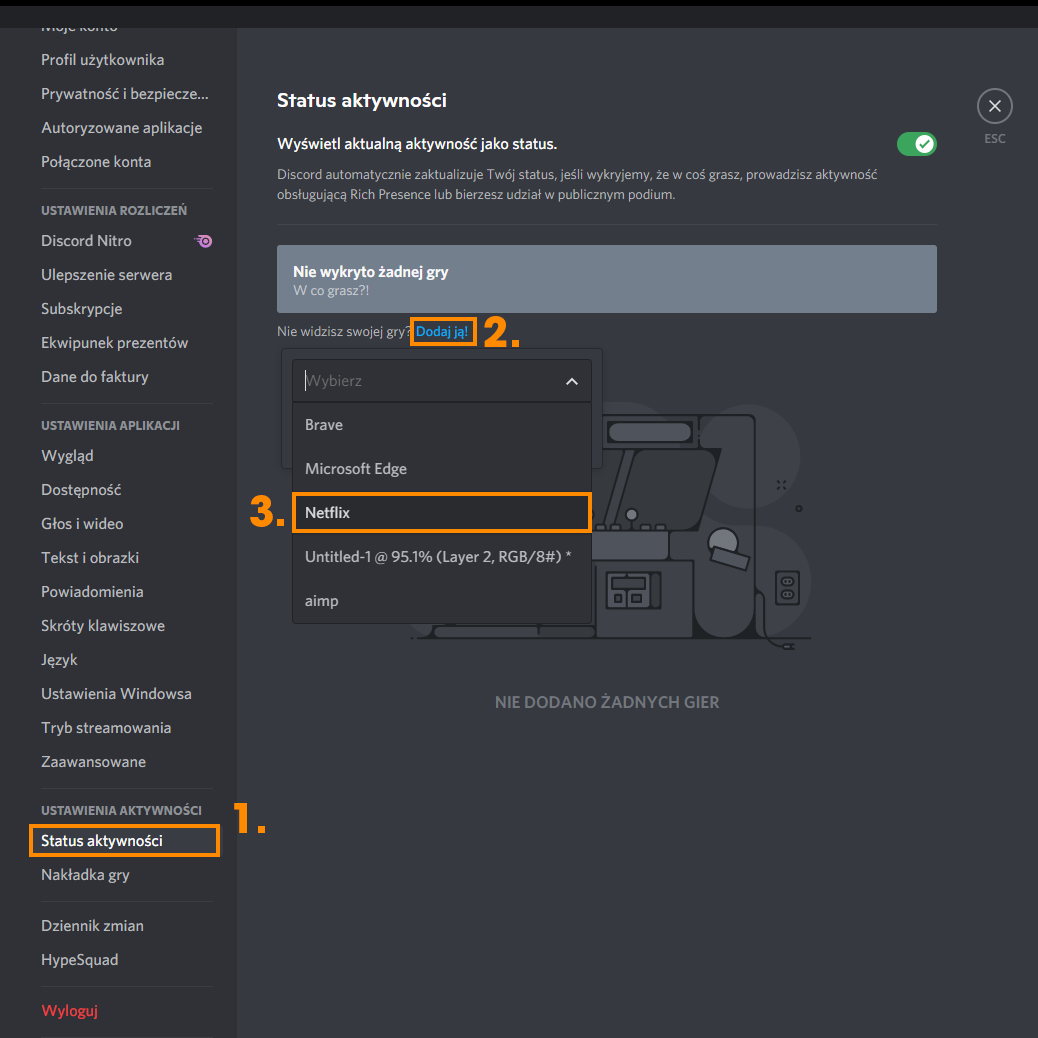
Task: Open Subskrypcje section
Action: point(81,308)
